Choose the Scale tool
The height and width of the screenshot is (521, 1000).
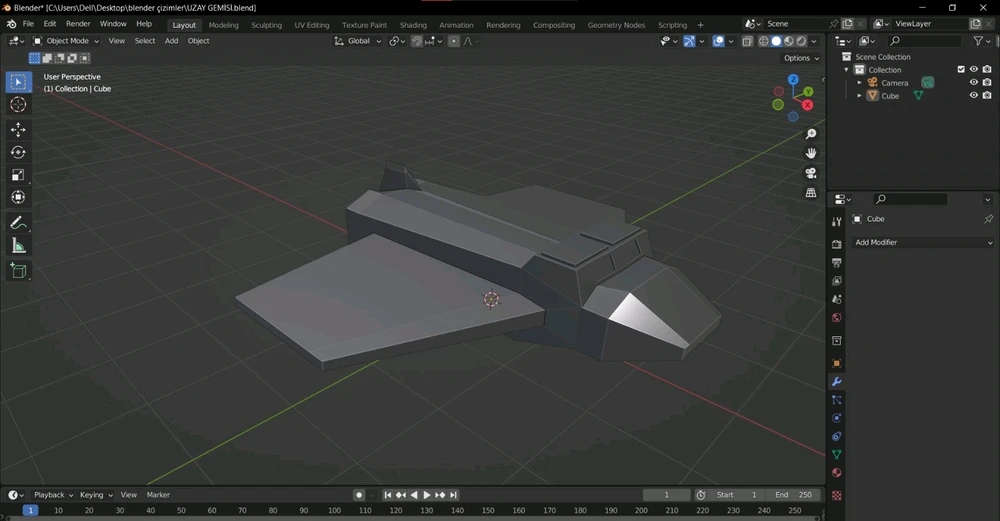point(18,175)
